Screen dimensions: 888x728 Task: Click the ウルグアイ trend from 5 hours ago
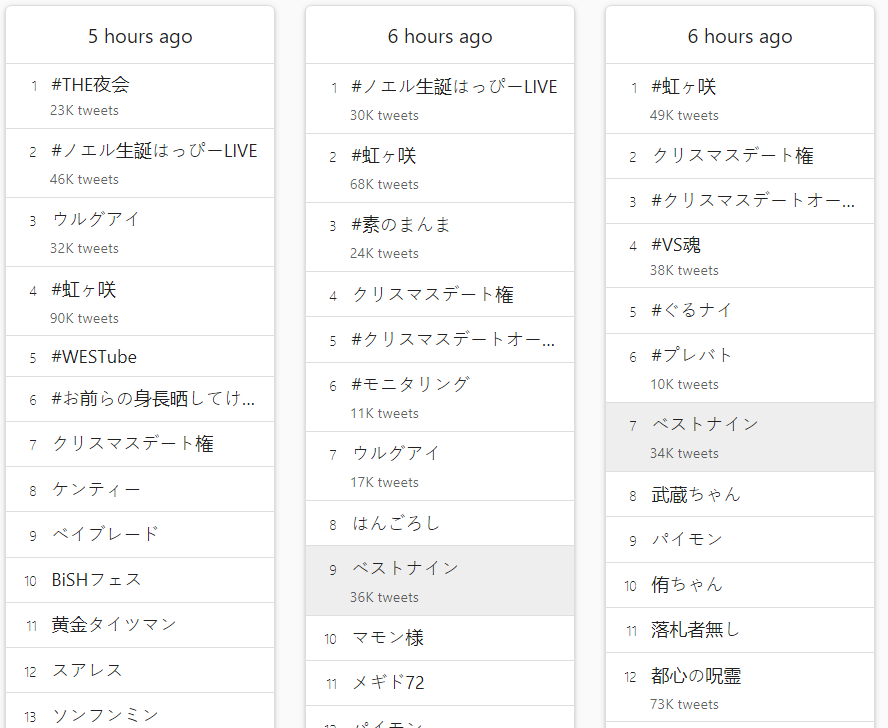pos(95,219)
